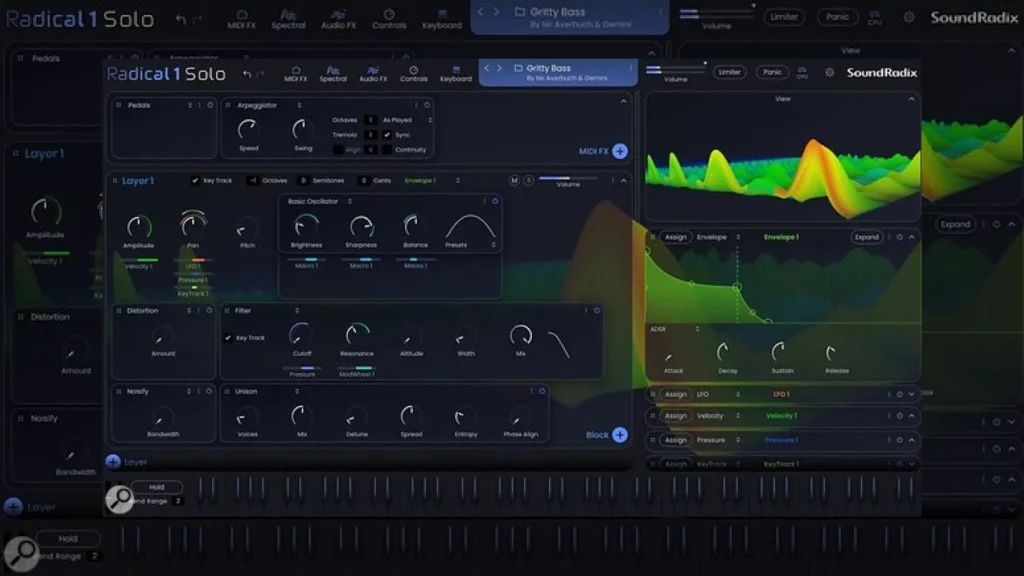Viewport: 1024px width, 576px height.
Task: Toggle the Arpeggiator Continuity checkbox
Action: pos(387,150)
